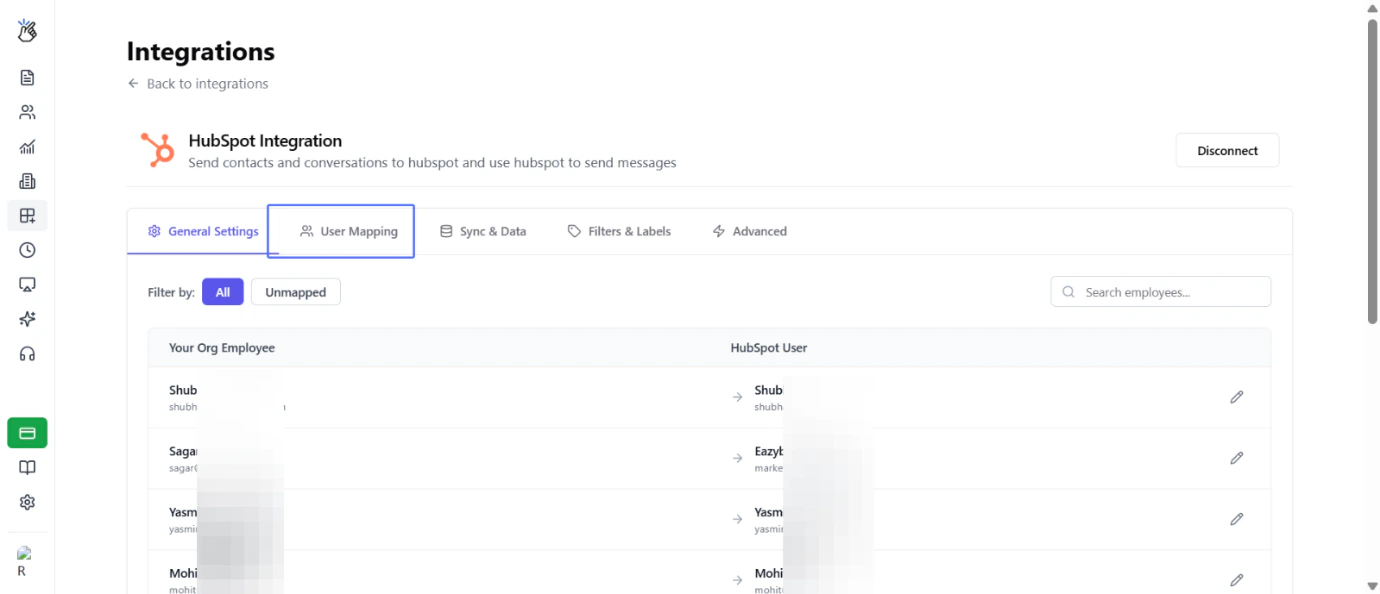Screen dimensions: 1380x594
Task: Open the Advanced tab
Action: (x=749, y=231)
